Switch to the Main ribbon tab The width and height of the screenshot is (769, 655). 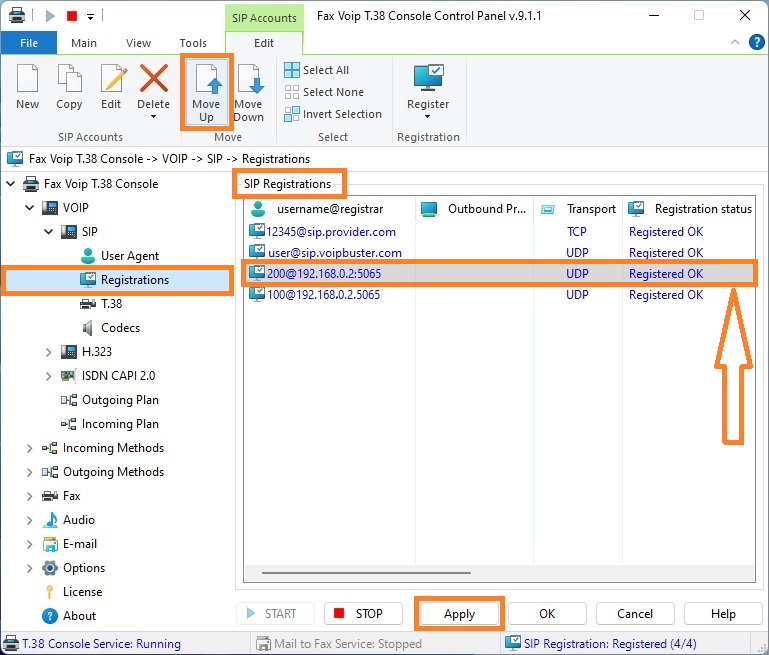tap(84, 43)
